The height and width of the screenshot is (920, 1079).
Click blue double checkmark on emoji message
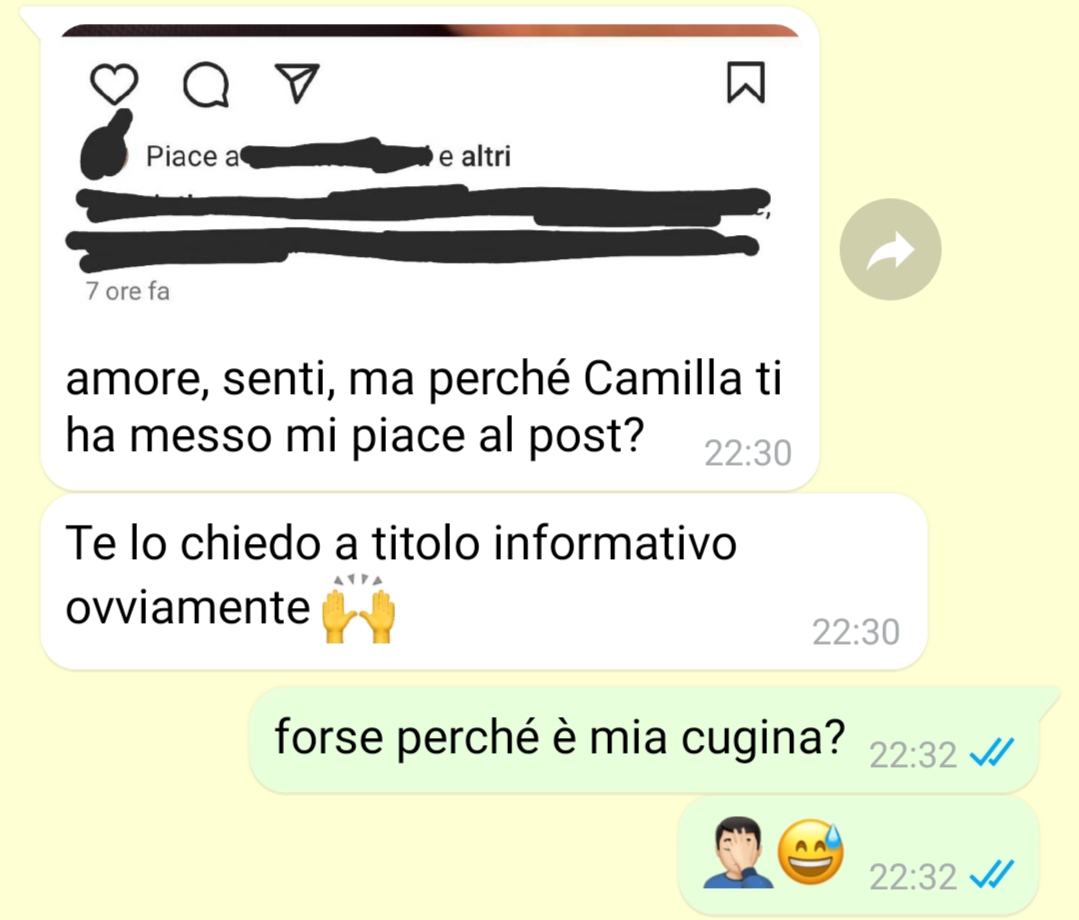click(991, 875)
